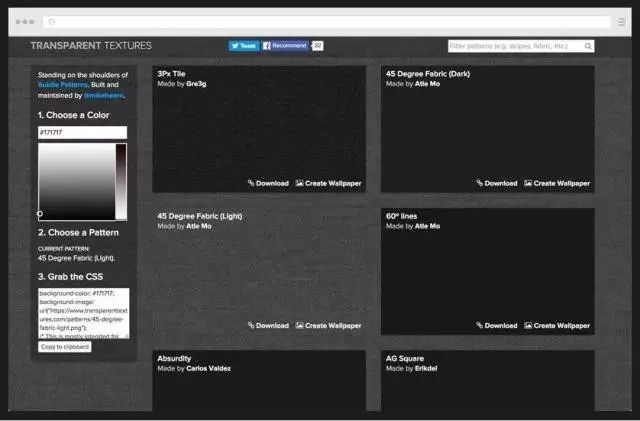Click the Facebook recommend count bubble
The image size is (640, 421).
coord(318,46)
